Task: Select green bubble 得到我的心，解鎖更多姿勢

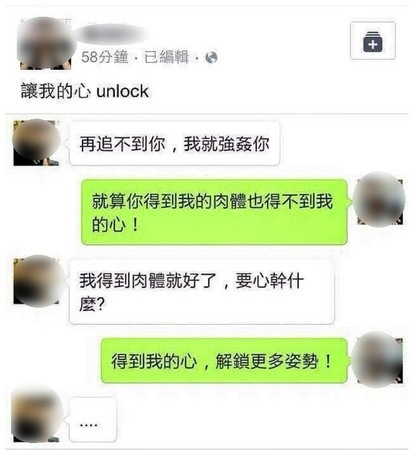Action: coord(224,361)
